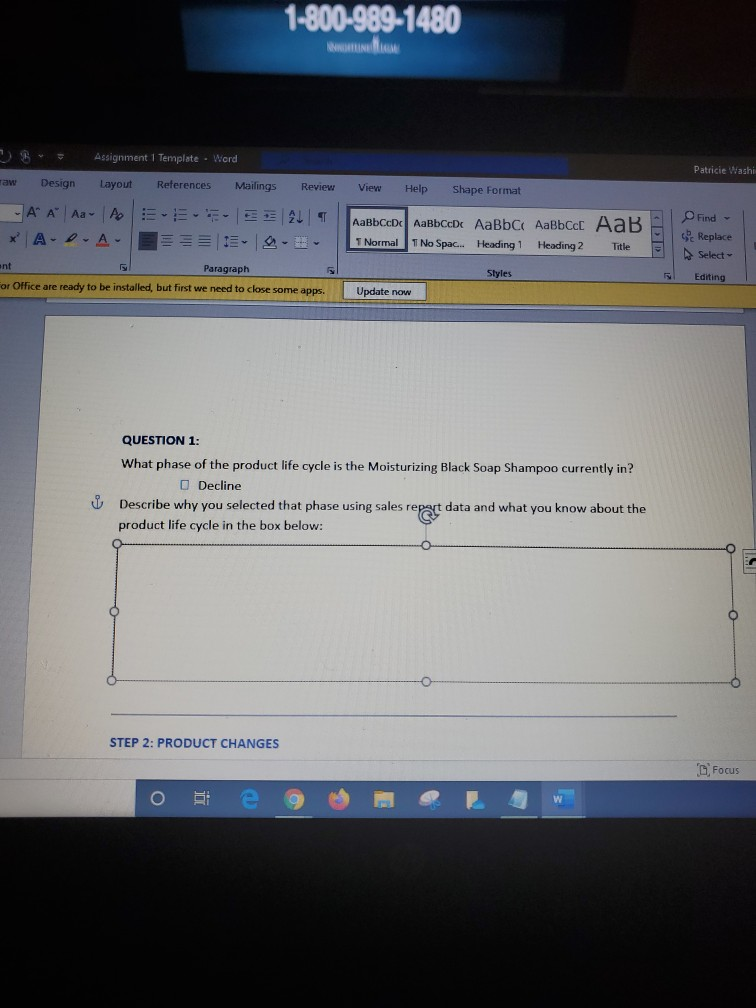Open the View tab

click(x=370, y=188)
